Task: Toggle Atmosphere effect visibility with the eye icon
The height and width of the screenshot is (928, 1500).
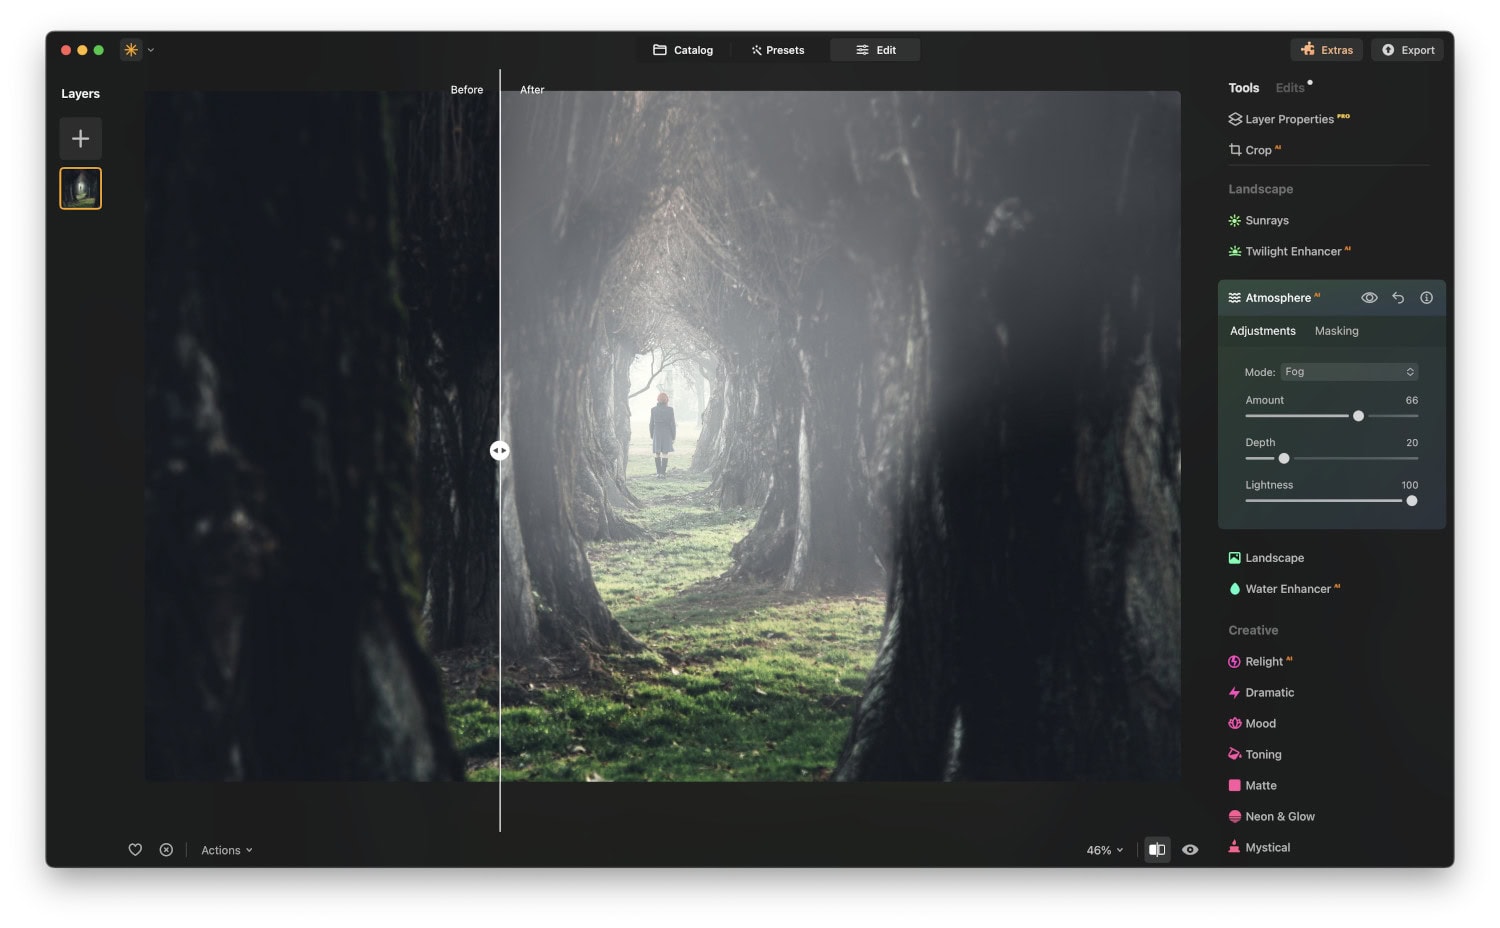Action: (1369, 297)
